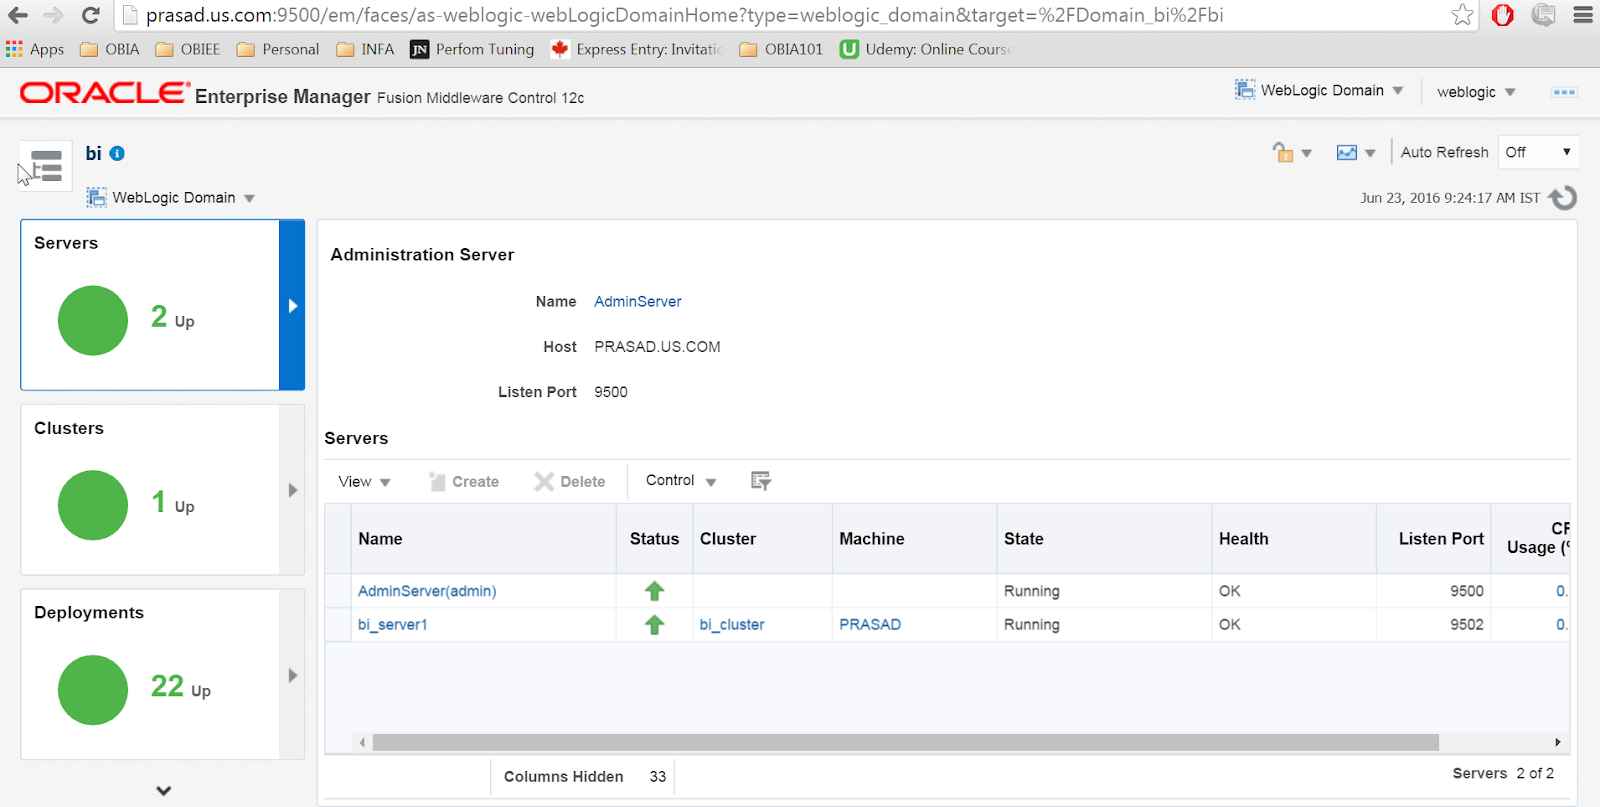Bookmark this page with star icon
1600x807 pixels.
pyautogui.click(x=1462, y=15)
